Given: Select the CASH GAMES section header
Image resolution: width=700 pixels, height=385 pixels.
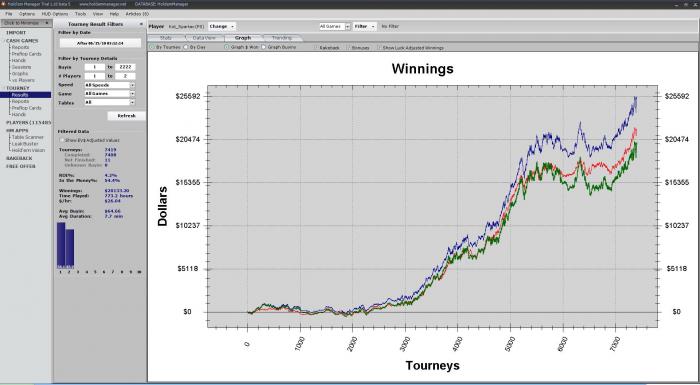Looking at the screenshot, I should (22, 41).
